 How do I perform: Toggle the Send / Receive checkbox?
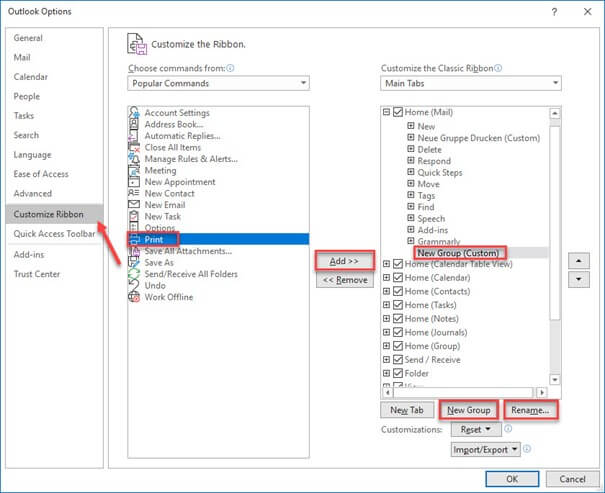click(398, 360)
